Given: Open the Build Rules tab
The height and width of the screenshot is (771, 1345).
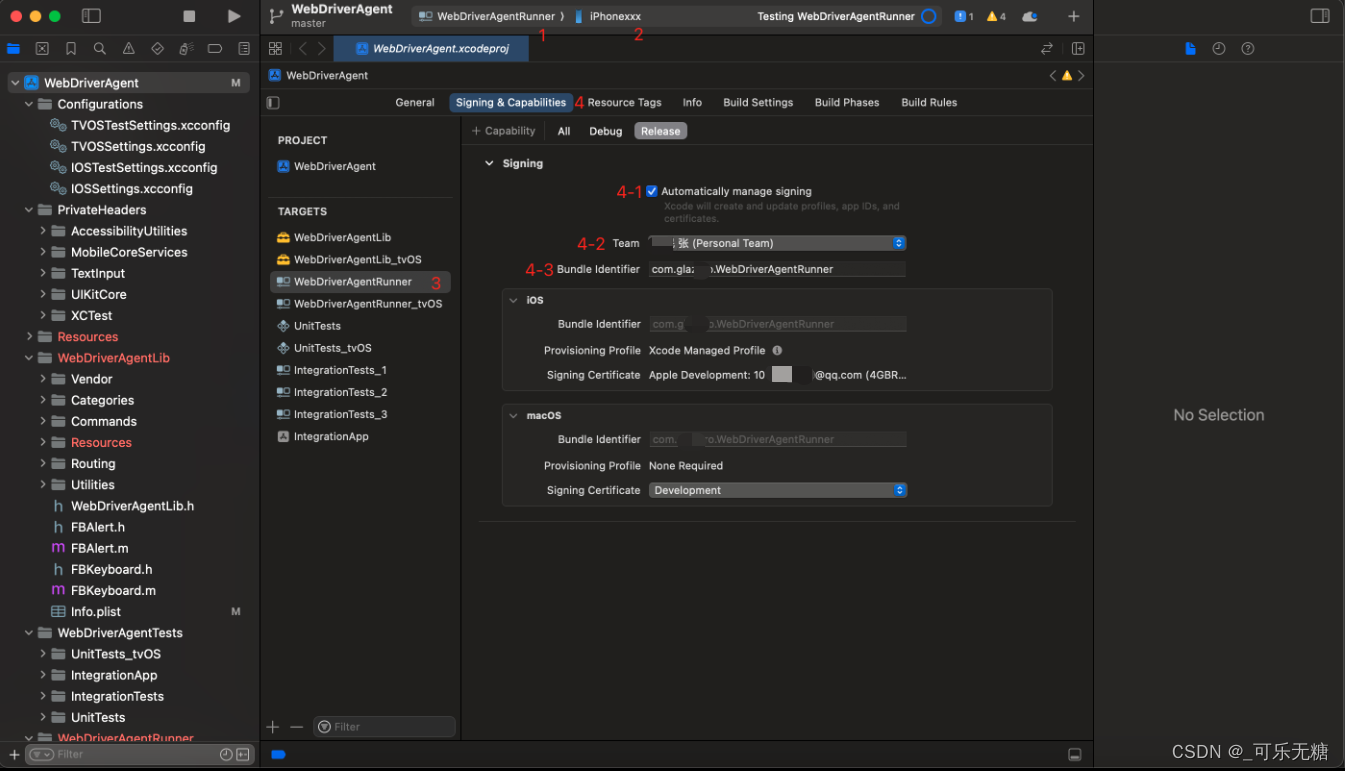Looking at the screenshot, I should pyautogui.click(x=929, y=102).
